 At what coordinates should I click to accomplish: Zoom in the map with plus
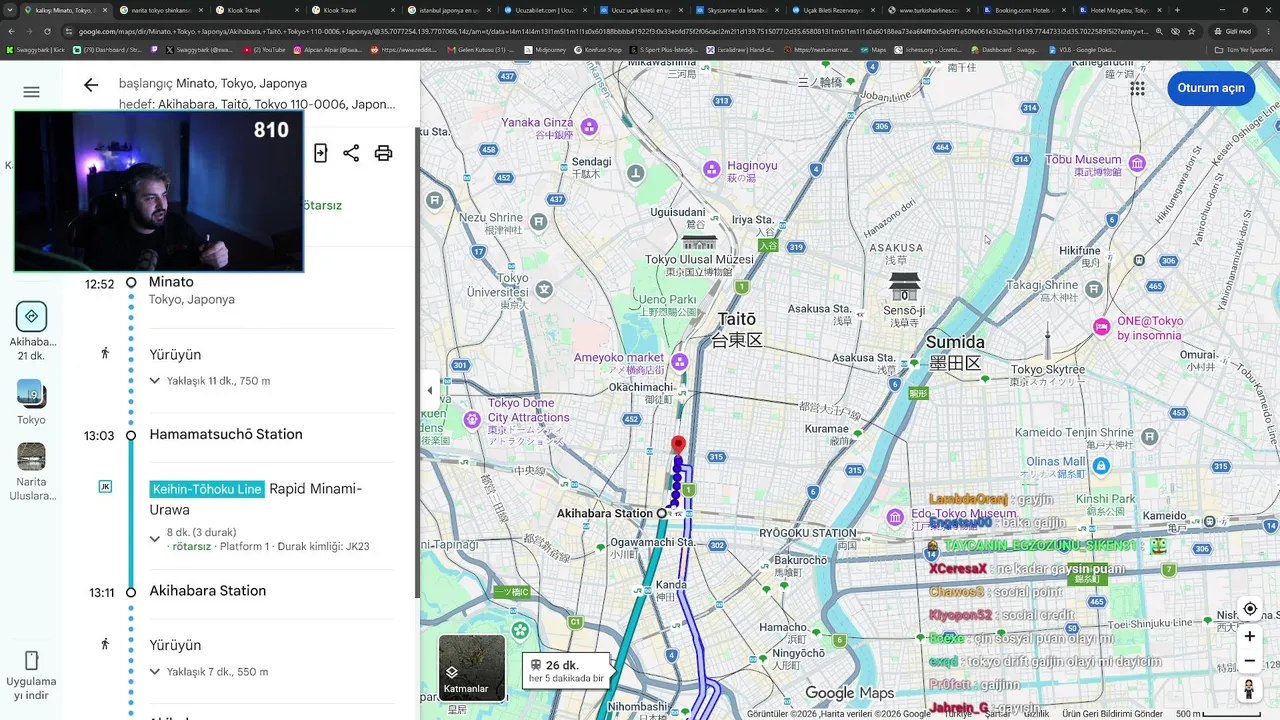point(1249,636)
